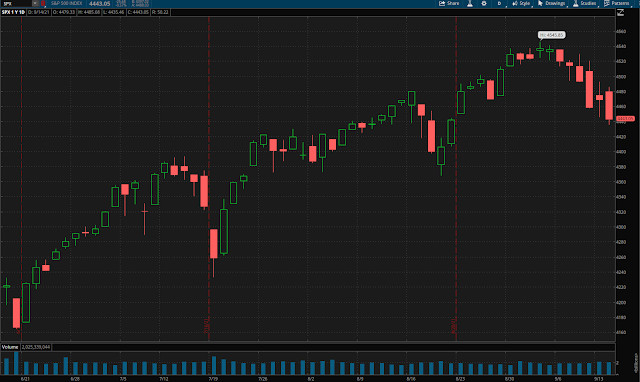
Task: Open the D timeframe dropdown
Action: point(500,3)
